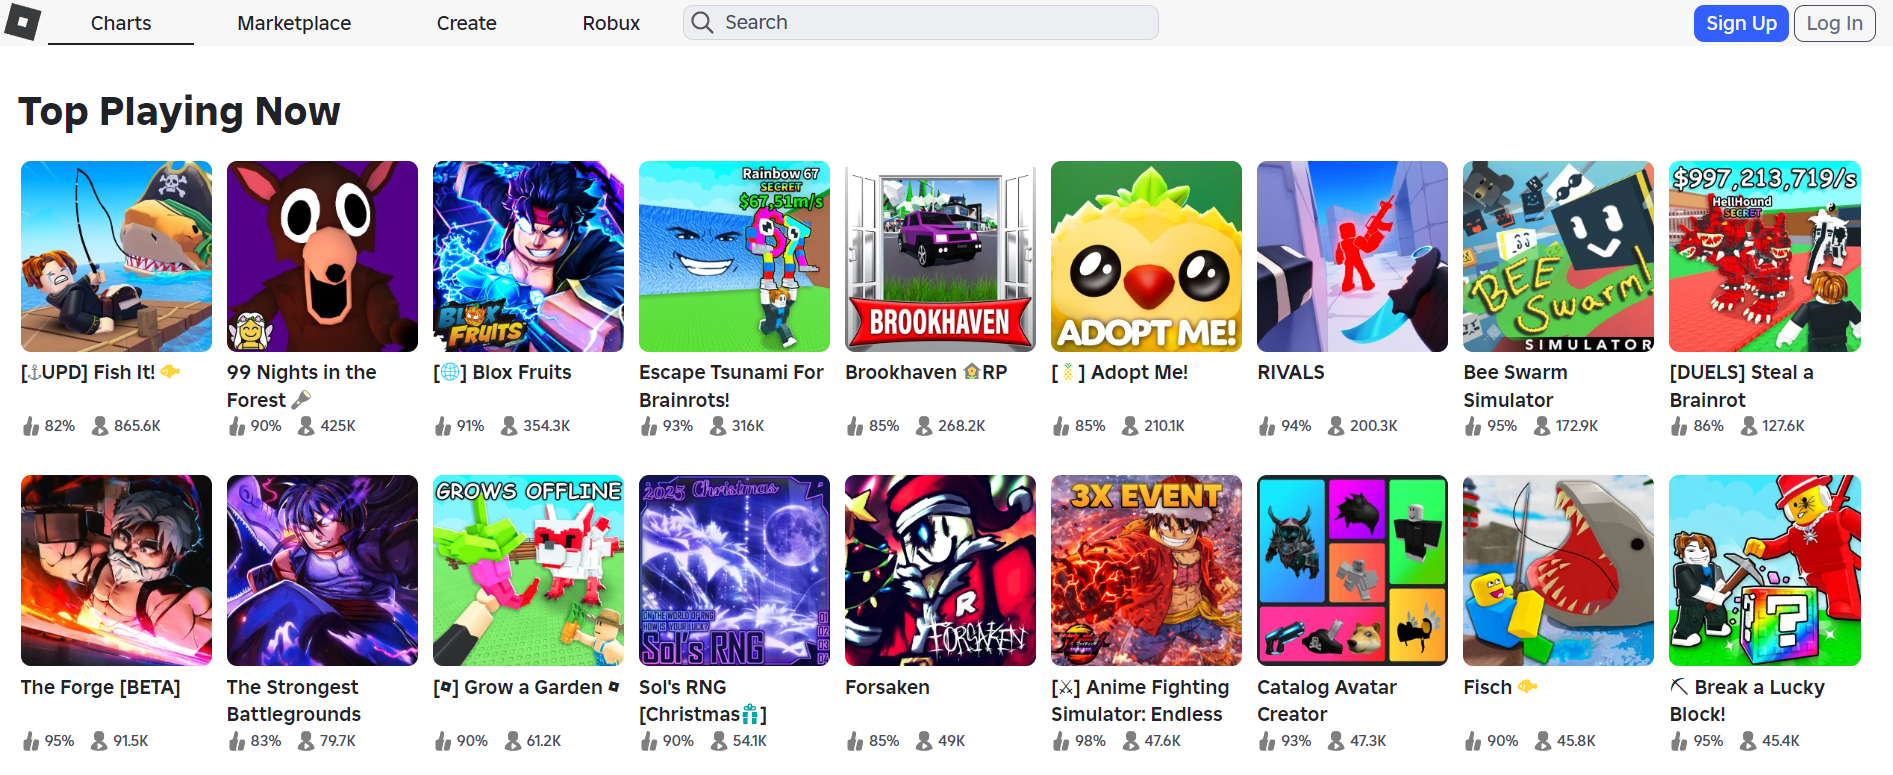Click thumbs-up icon under Catalog Avatar Creator
This screenshot has height=775, width=1893.
point(1267,741)
